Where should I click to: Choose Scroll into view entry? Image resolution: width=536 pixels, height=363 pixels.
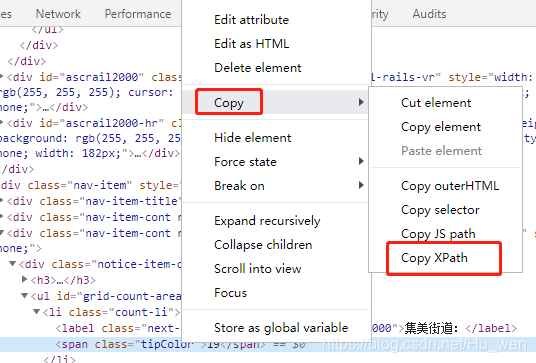tap(257, 269)
